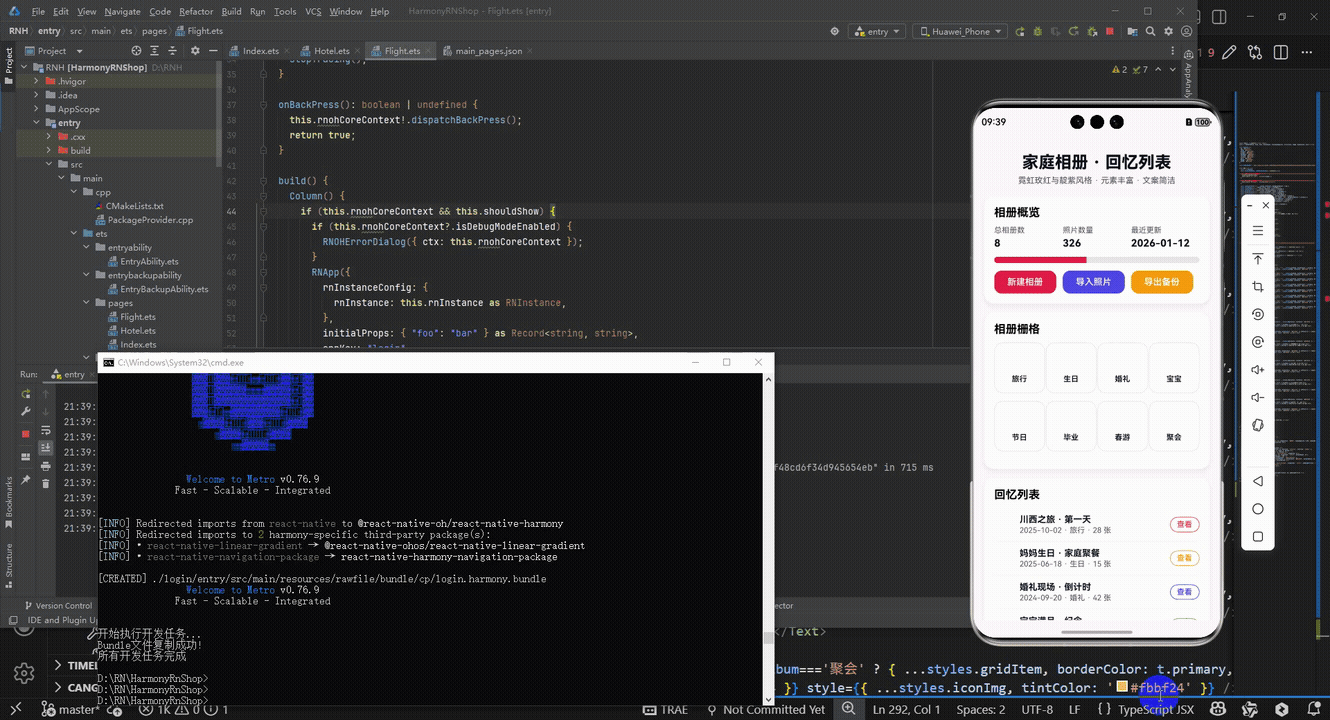
Task: Tap 查看 for 川西之旅·第一天
Action: pyautogui.click(x=1185, y=524)
